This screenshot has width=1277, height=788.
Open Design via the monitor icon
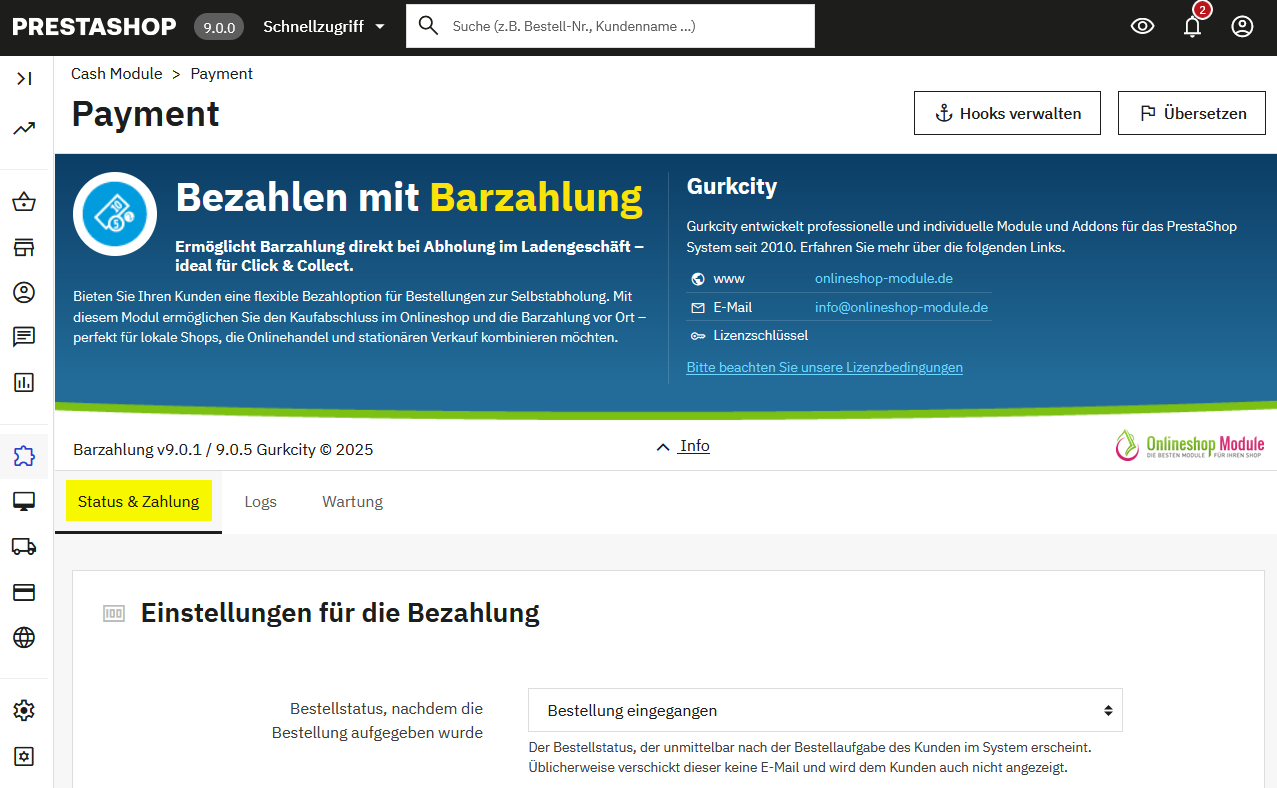[24, 501]
